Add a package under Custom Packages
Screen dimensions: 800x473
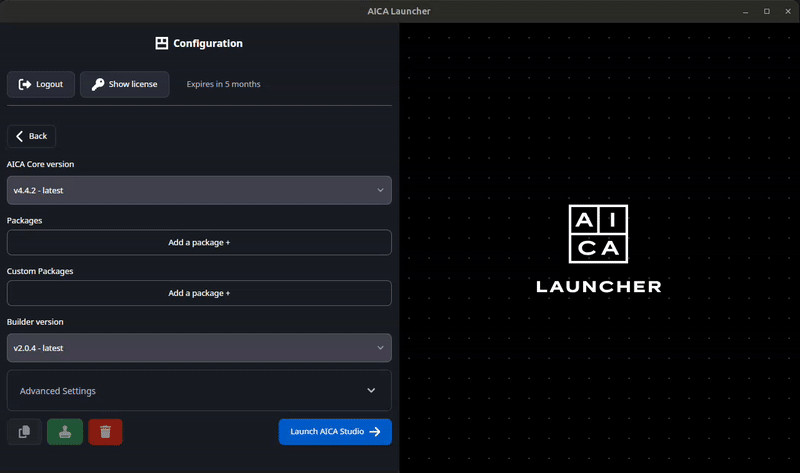(199, 293)
